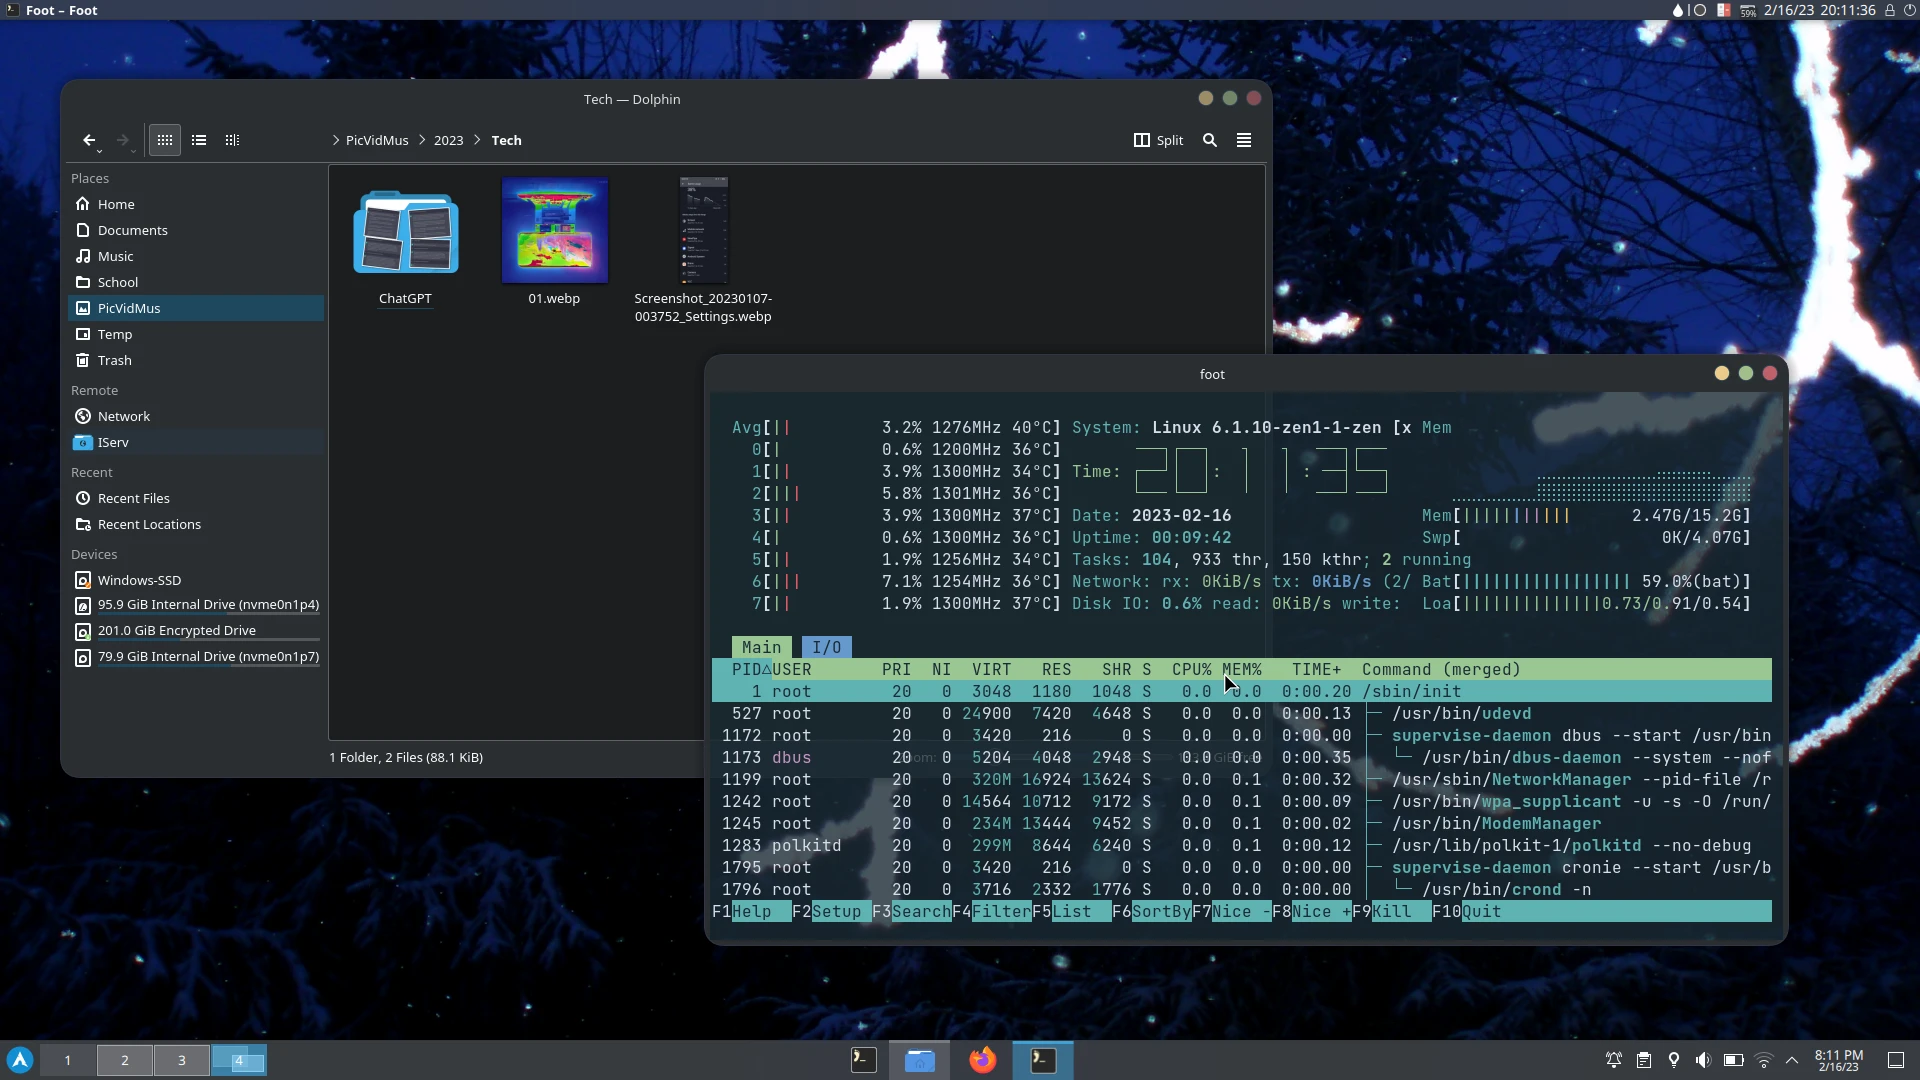Select the Screenshot_20230107 Settings.webp thumbnail

pos(703,230)
